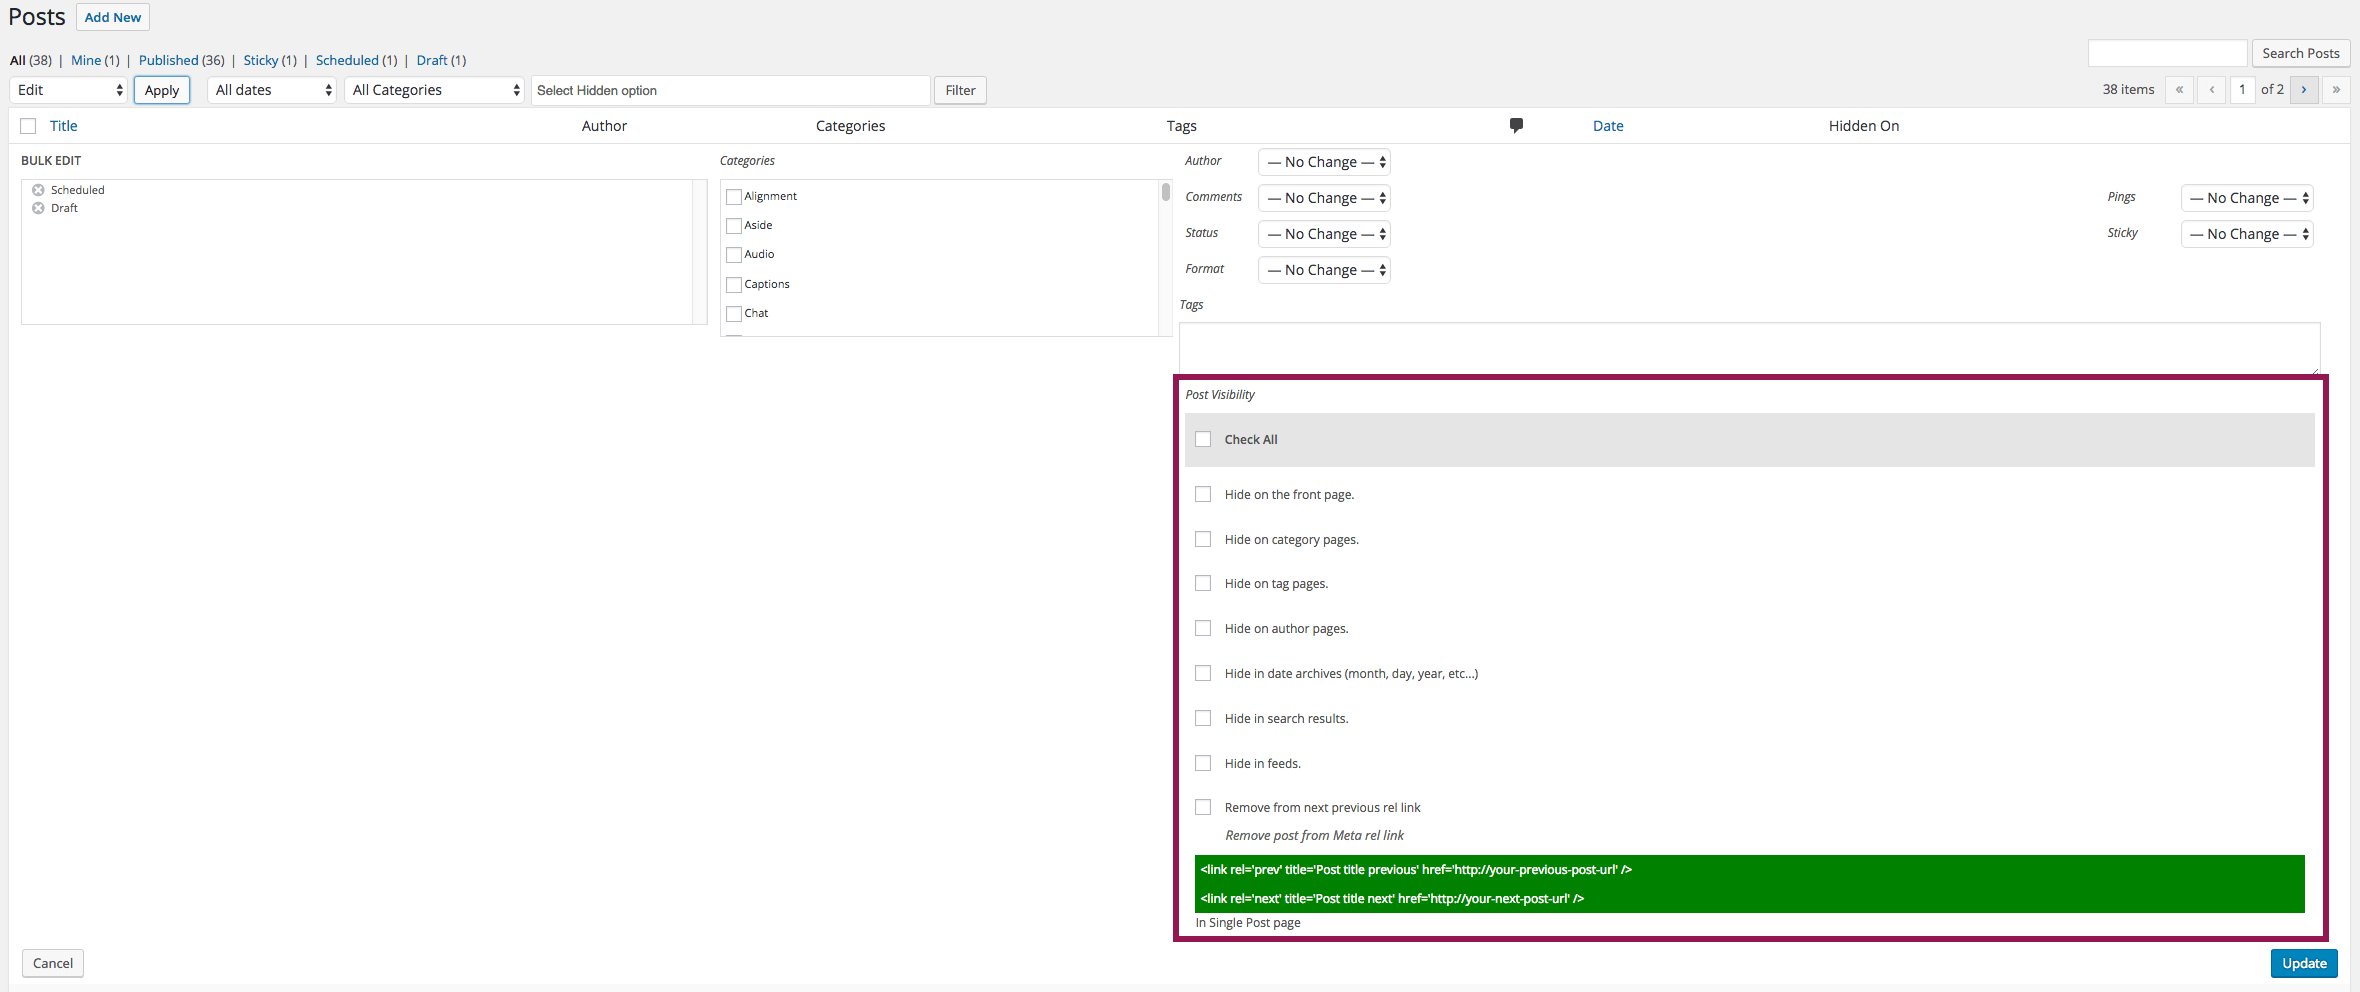The image size is (2360, 992).
Task: Open the Status No Change dropdown
Action: click(x=1325, y=234)
